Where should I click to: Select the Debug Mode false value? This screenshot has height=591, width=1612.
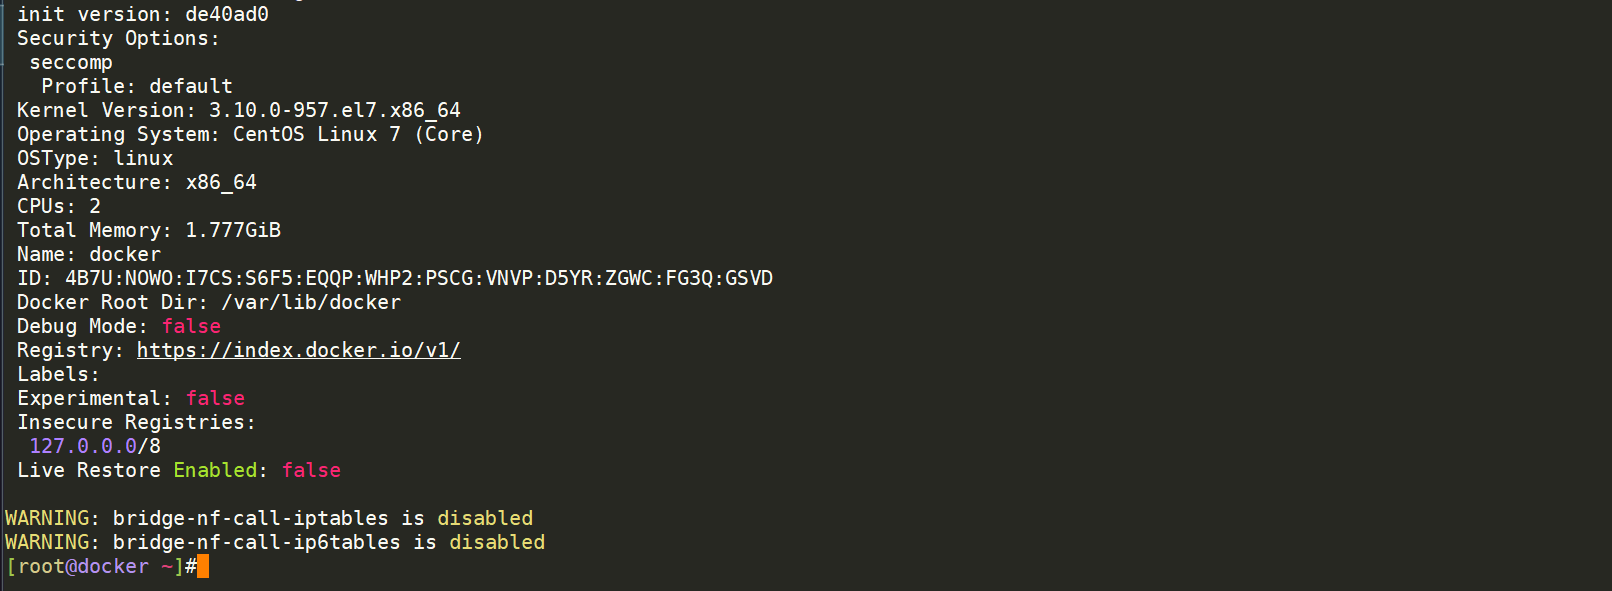tap(191, 326)
